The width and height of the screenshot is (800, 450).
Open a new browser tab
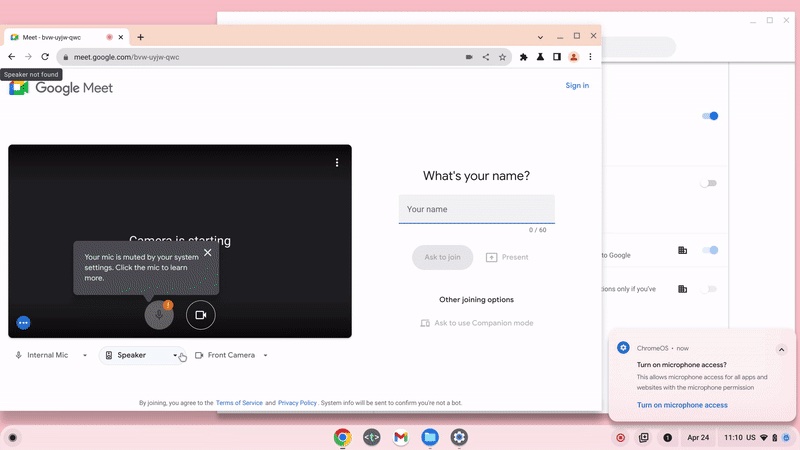point(140,37)
